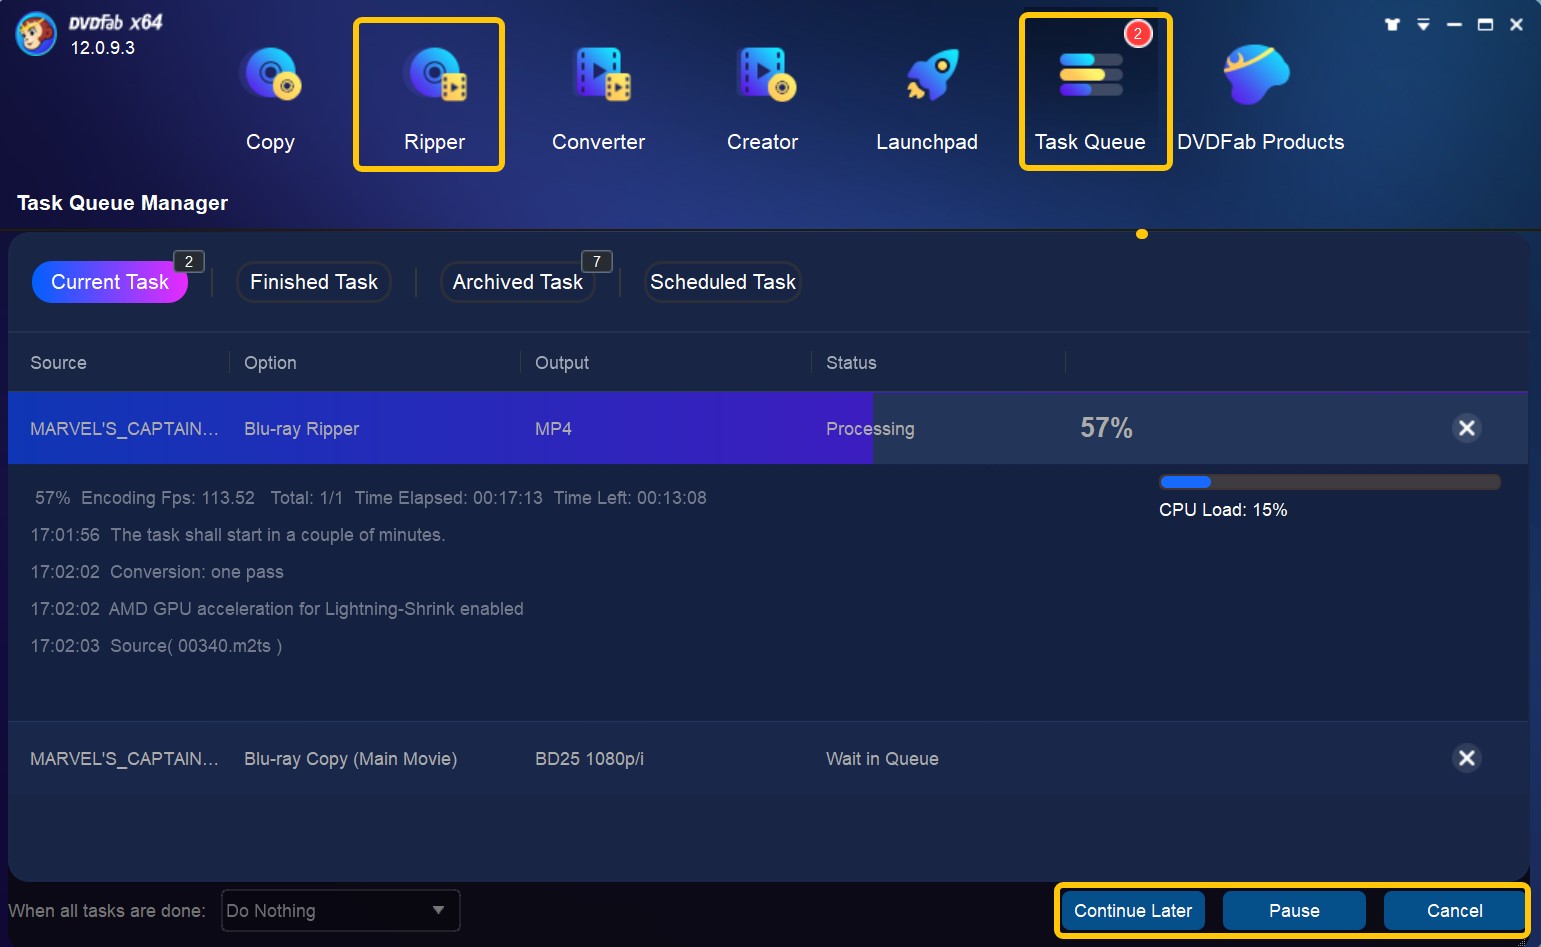This screenshot has width=1541, height=947.
Task: Click the AMD GPU acceleration log line
Action: pyautogui.click(x=277, y=609)
